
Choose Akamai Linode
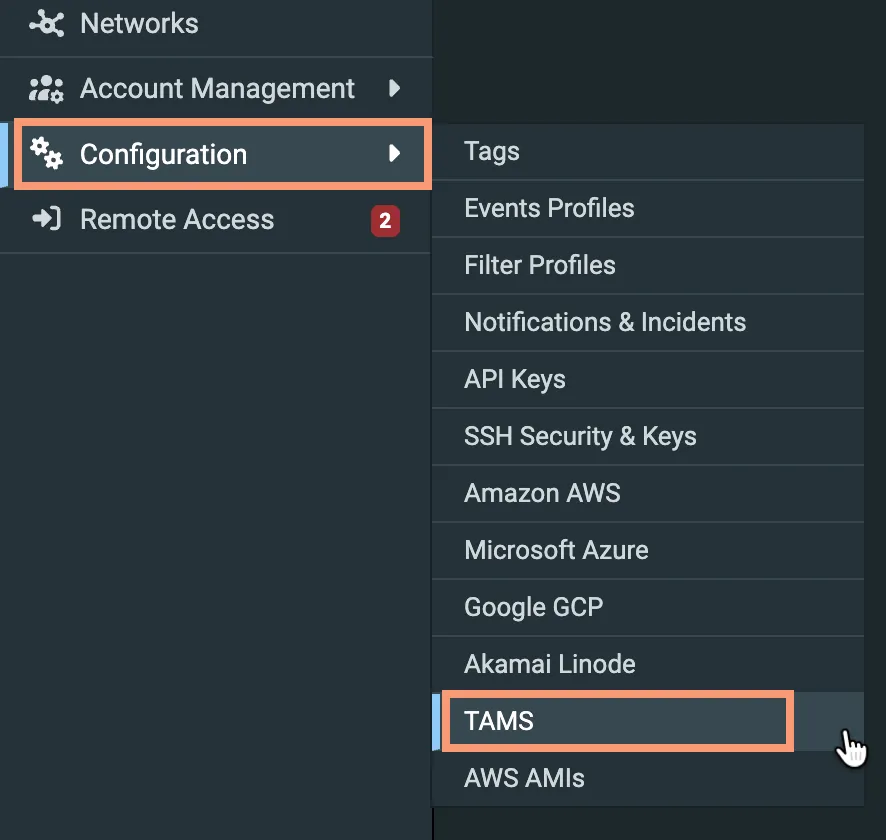[648, 664]
